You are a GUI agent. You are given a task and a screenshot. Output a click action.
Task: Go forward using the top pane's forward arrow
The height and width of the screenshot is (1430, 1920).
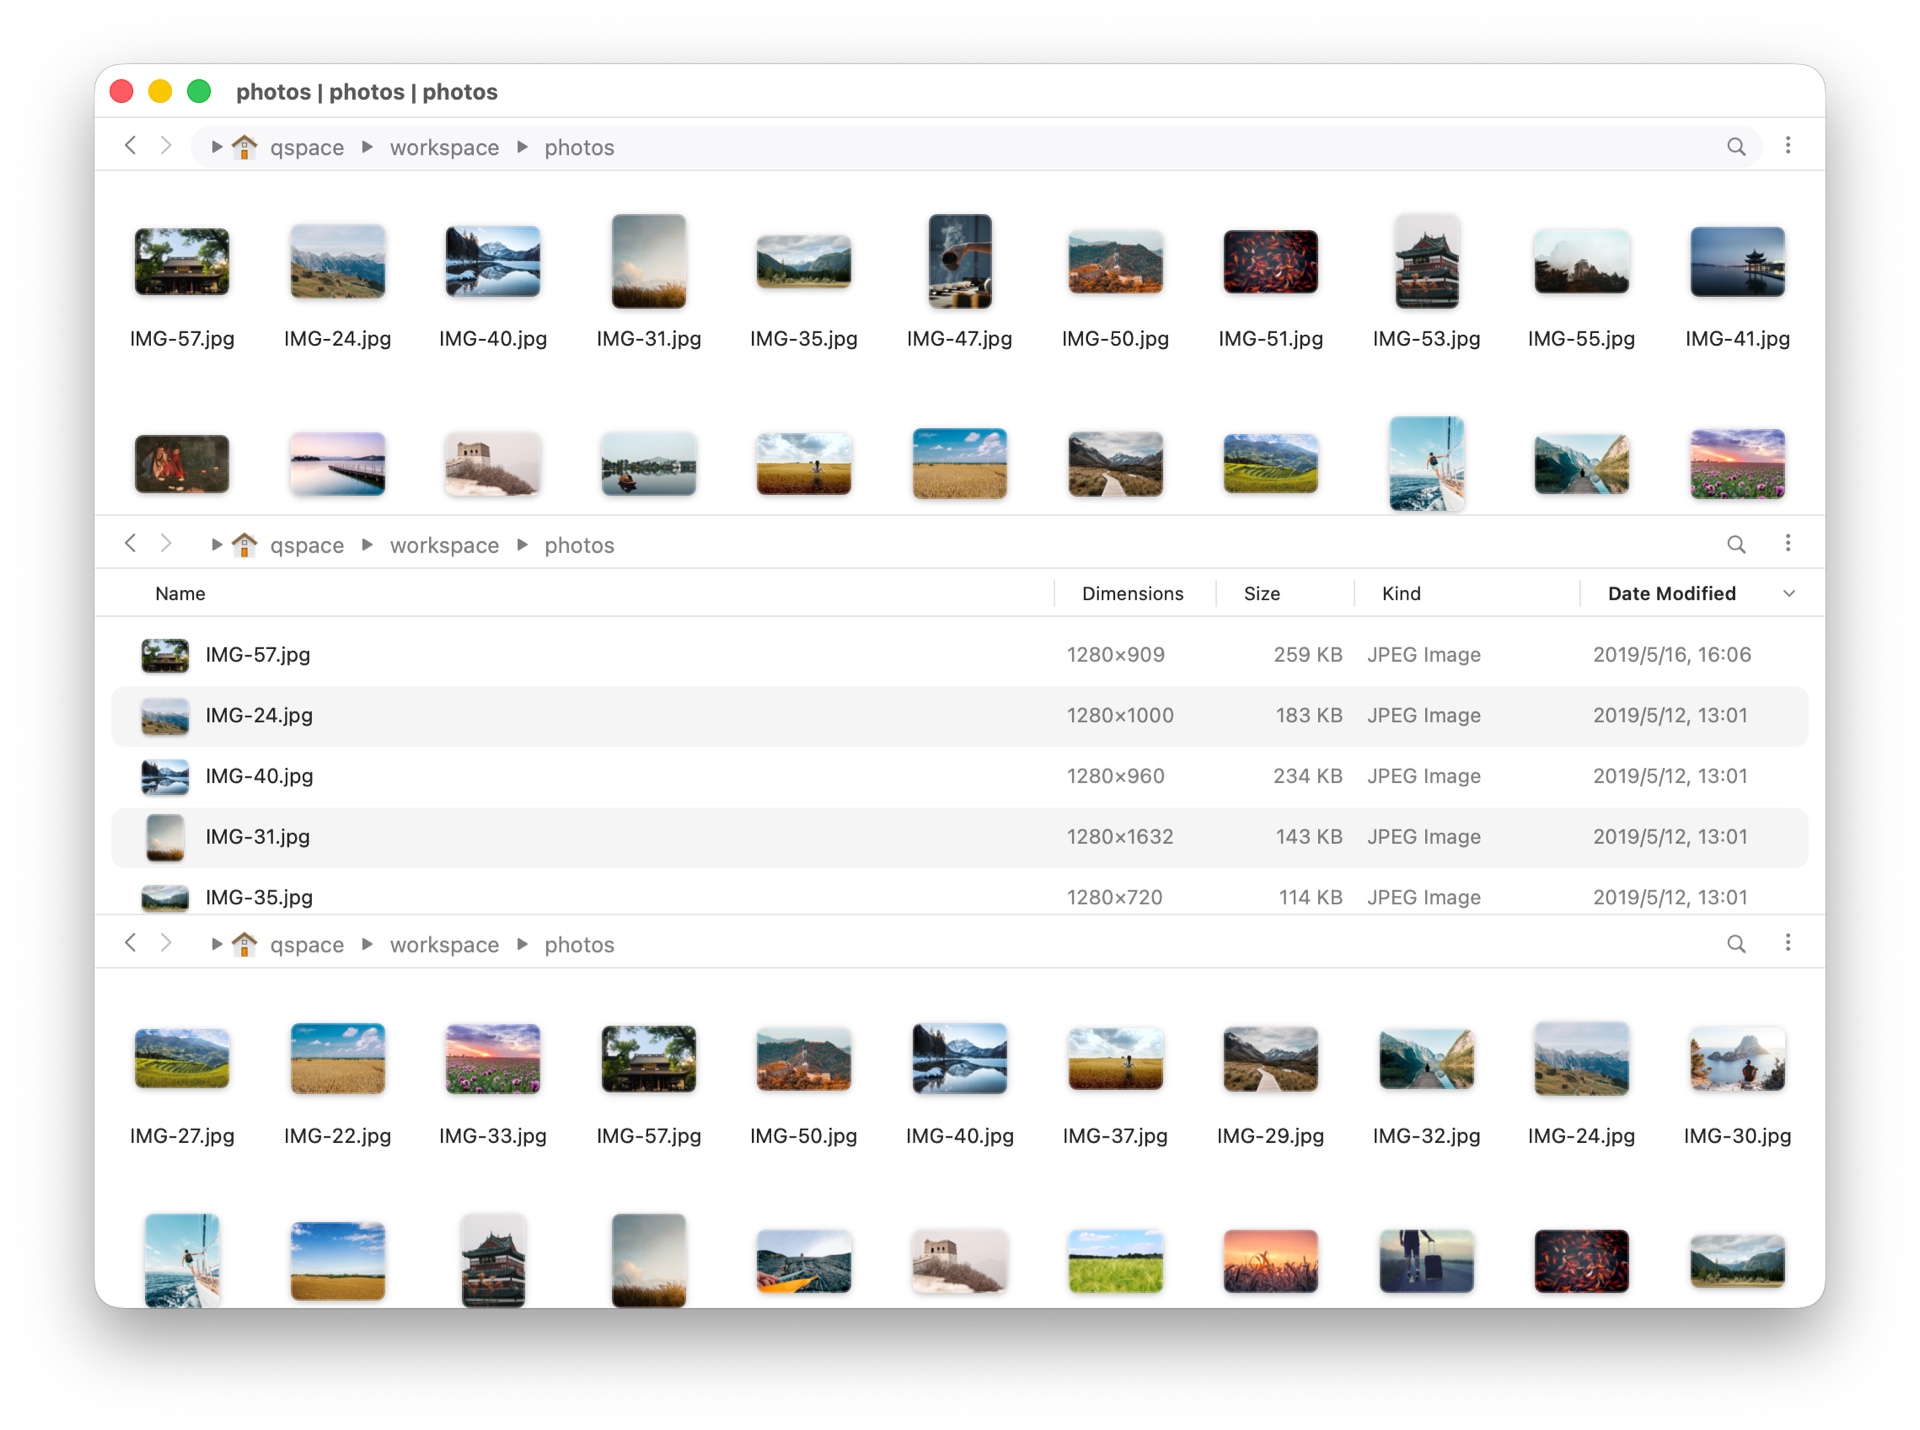pos(166,146)
